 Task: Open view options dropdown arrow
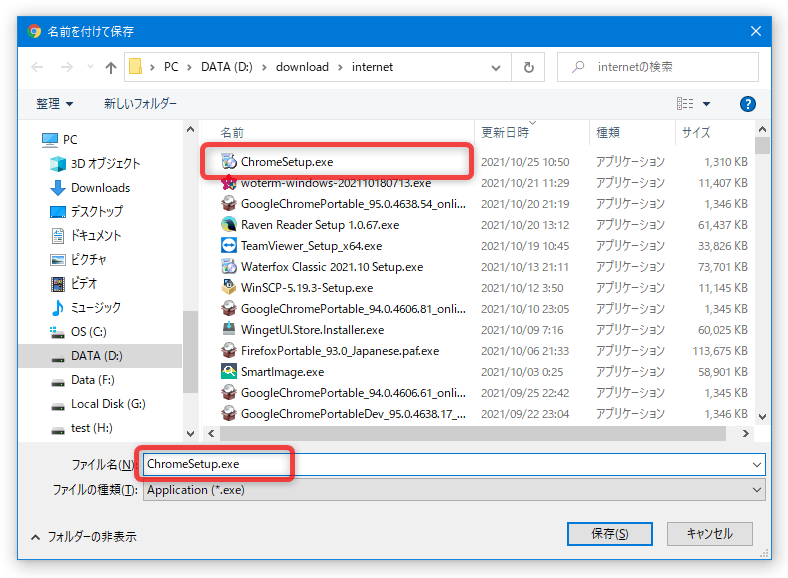(707, 104)
